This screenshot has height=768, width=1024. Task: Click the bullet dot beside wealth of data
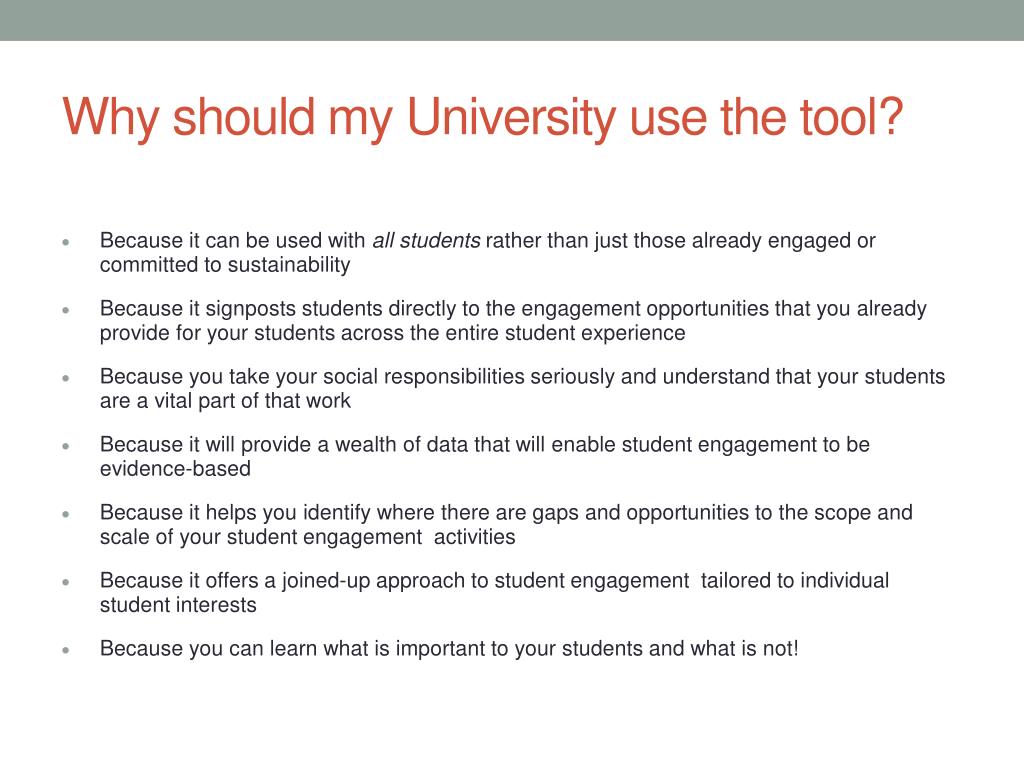tap(65, 445)
